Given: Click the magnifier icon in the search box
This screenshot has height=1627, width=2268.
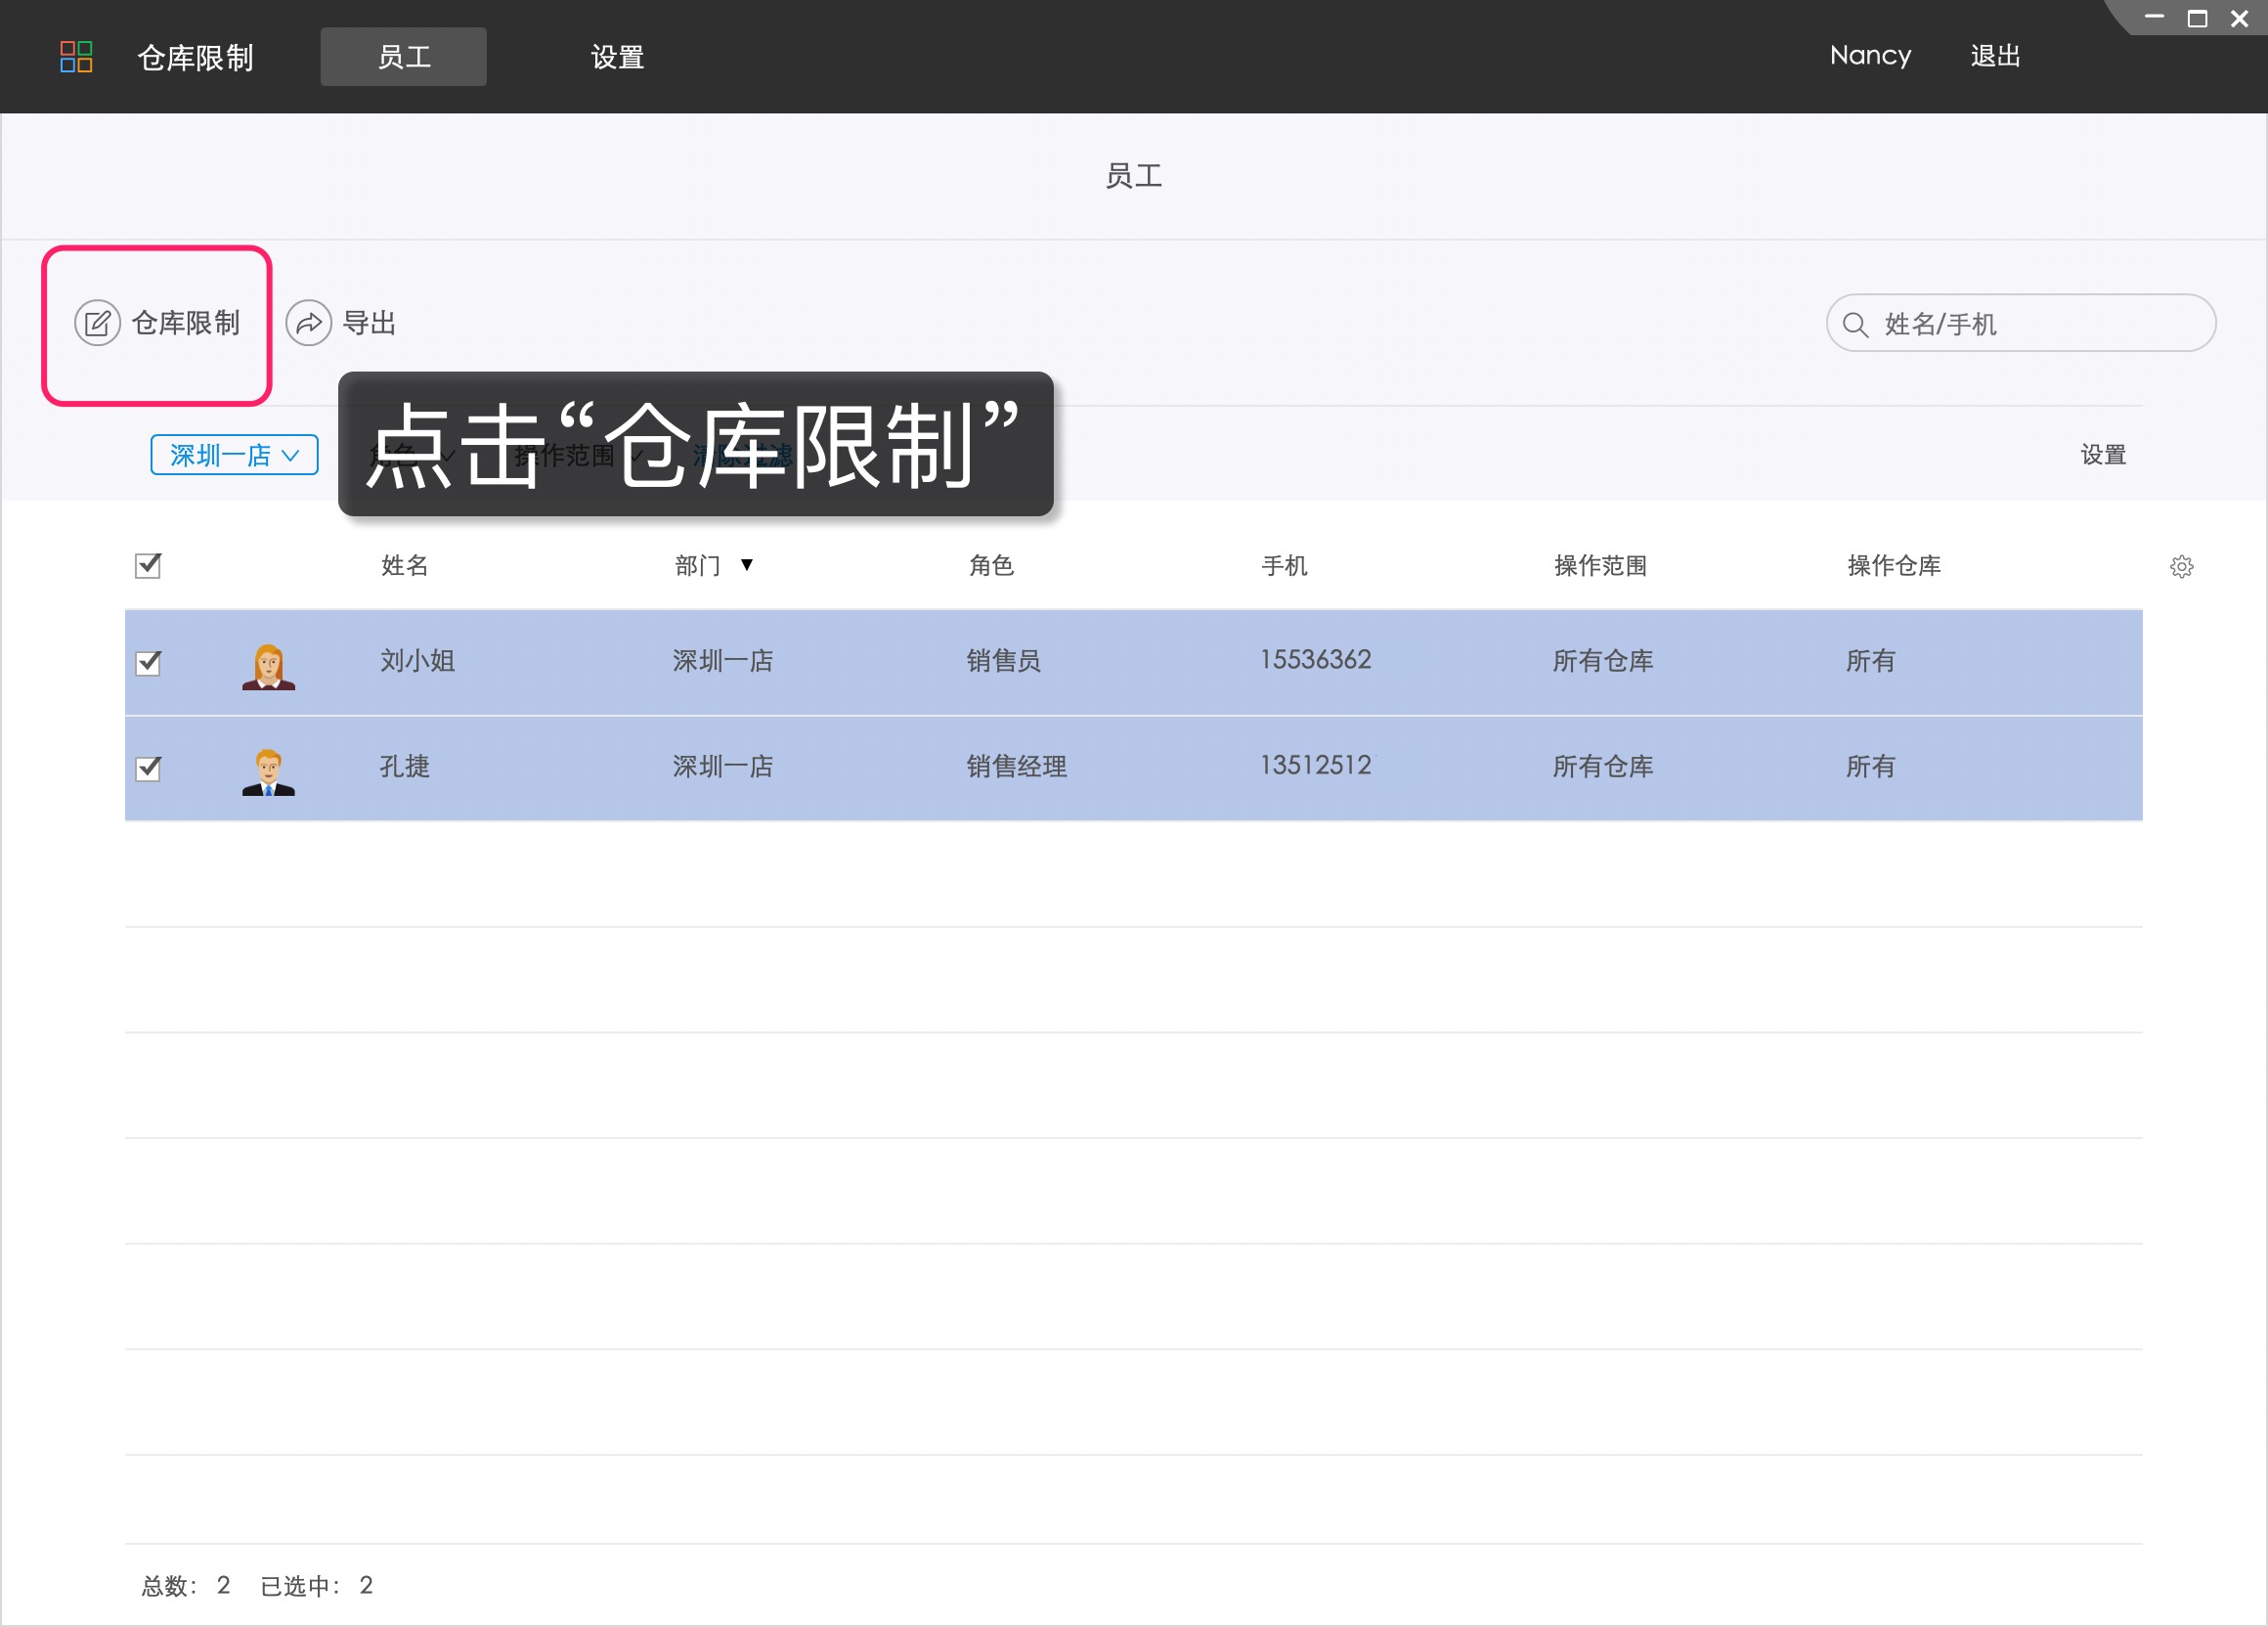Looking at the screenshot, I should click(x=1855, y=323).
